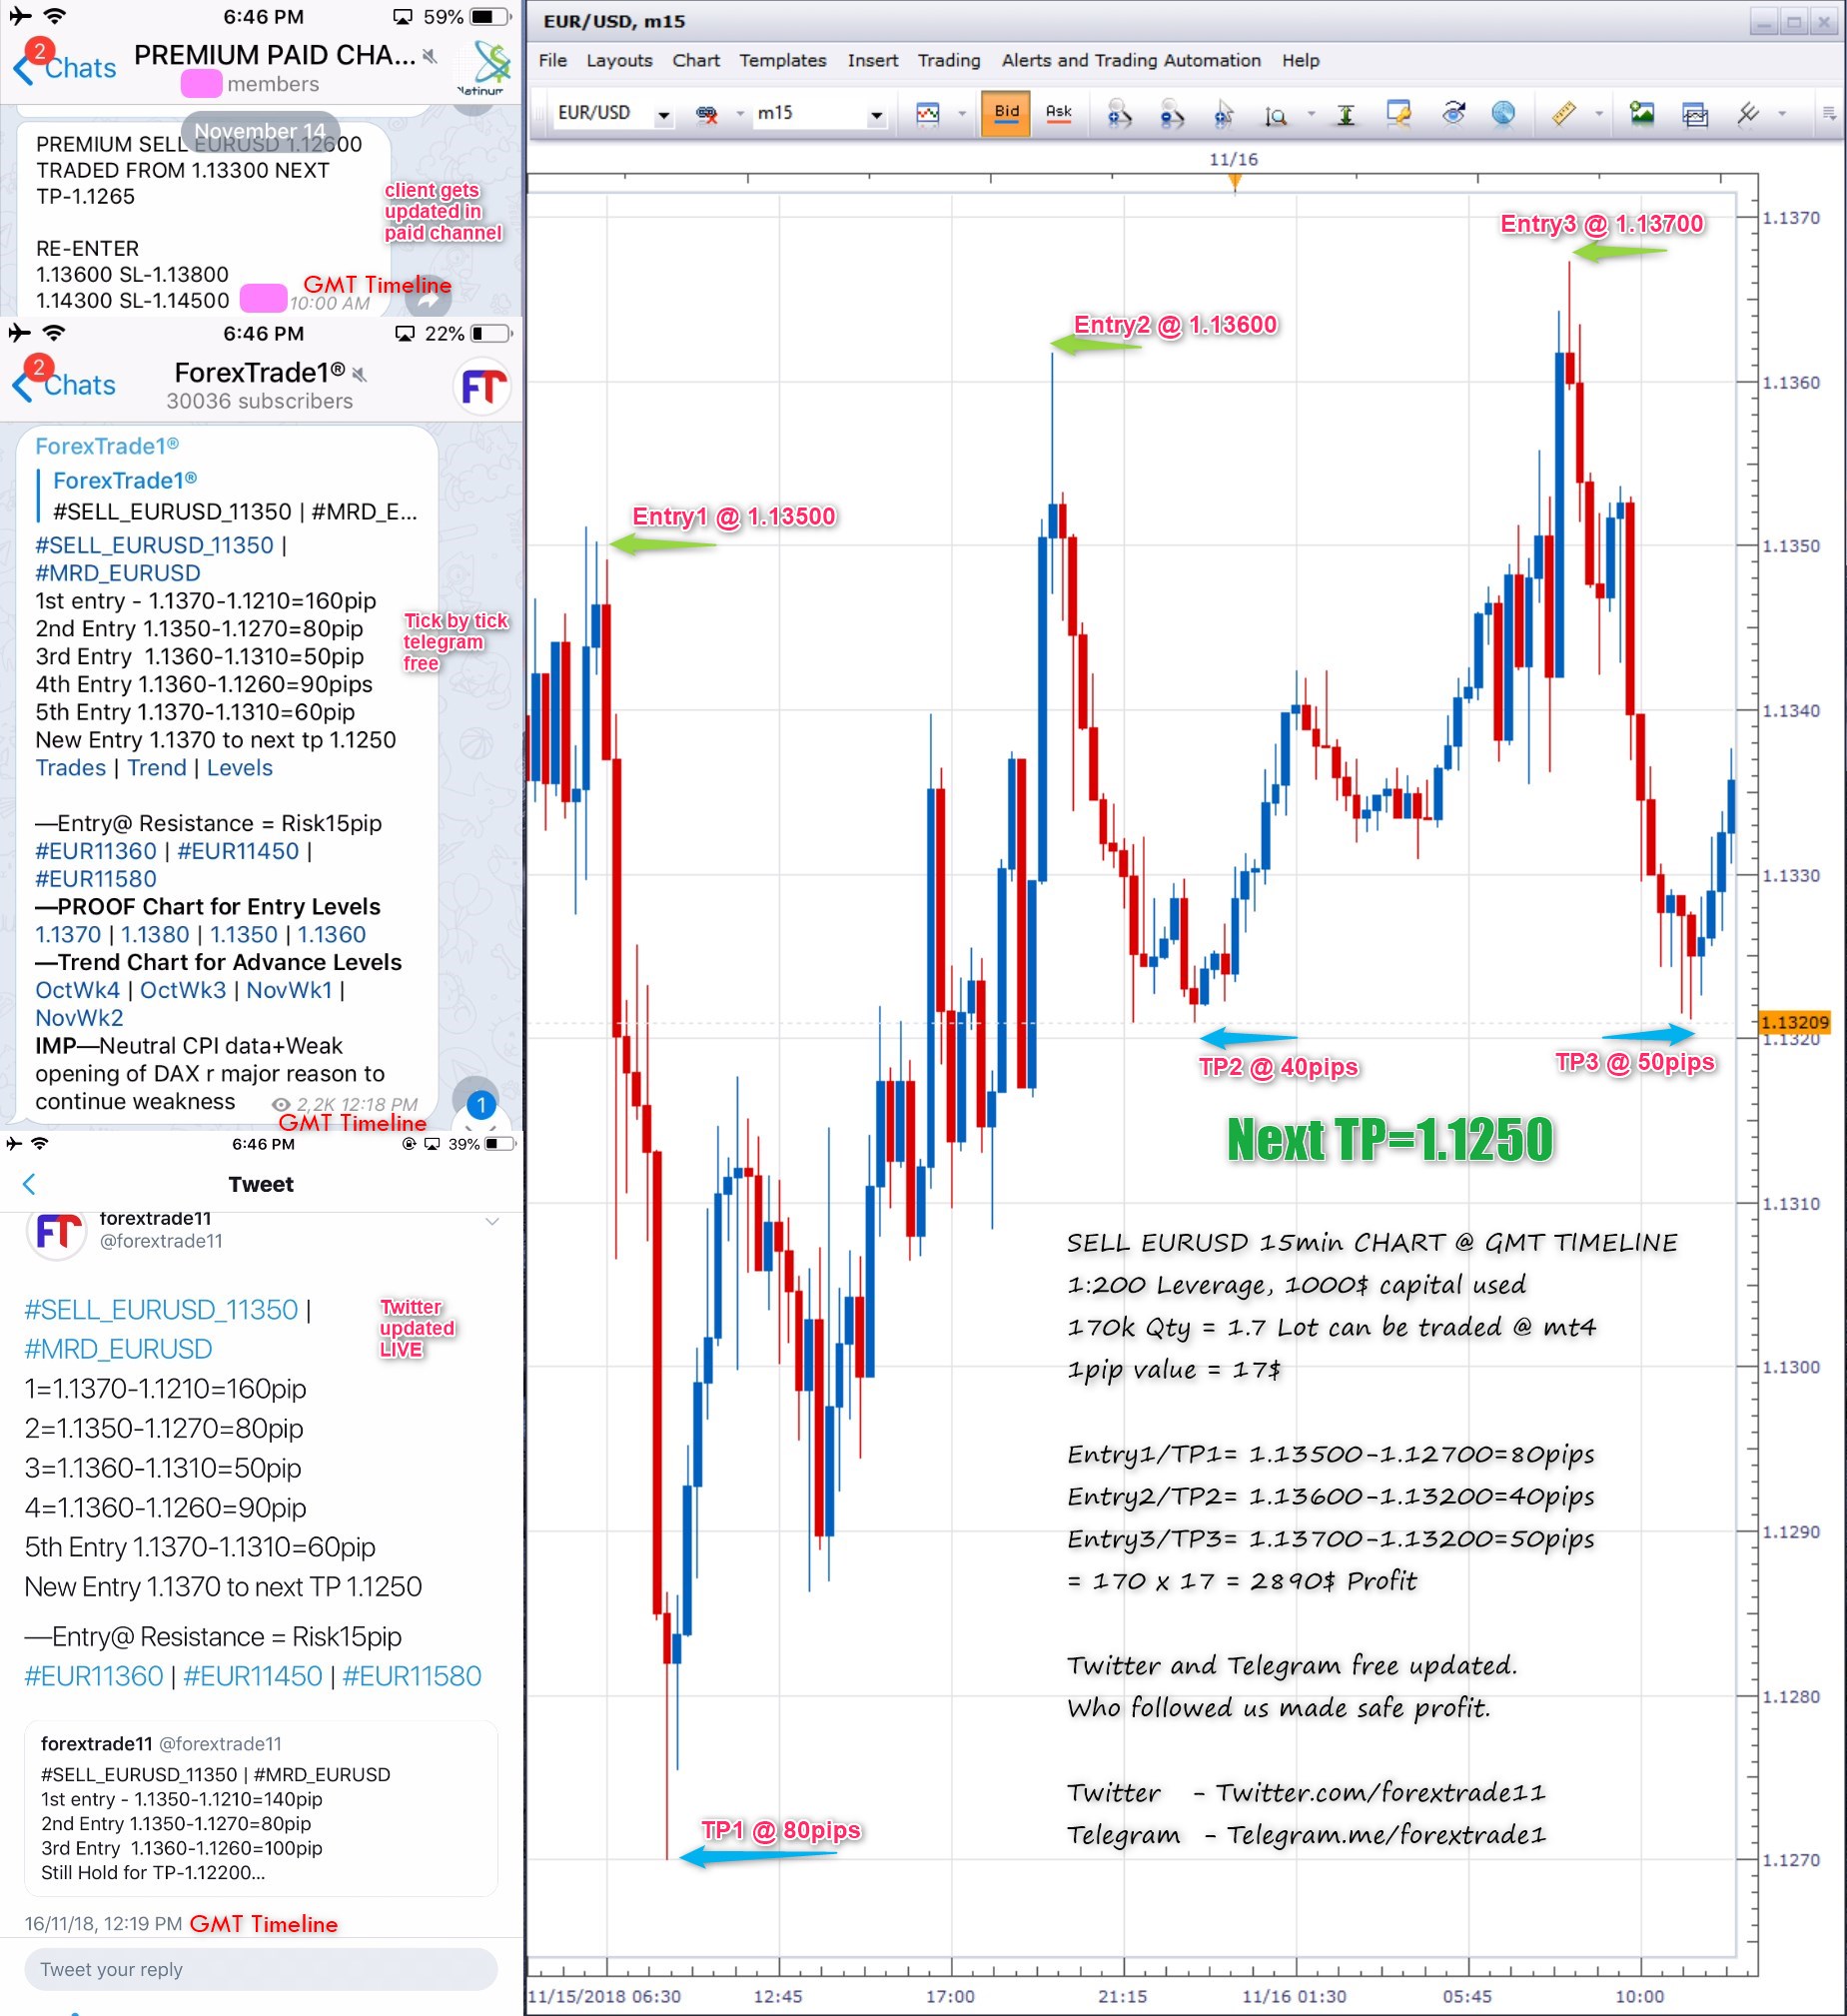This screenshot has width=1847, height=2016.
Task: Click the 11/16 orange date marker
Action: click(x=1234, y=180)
